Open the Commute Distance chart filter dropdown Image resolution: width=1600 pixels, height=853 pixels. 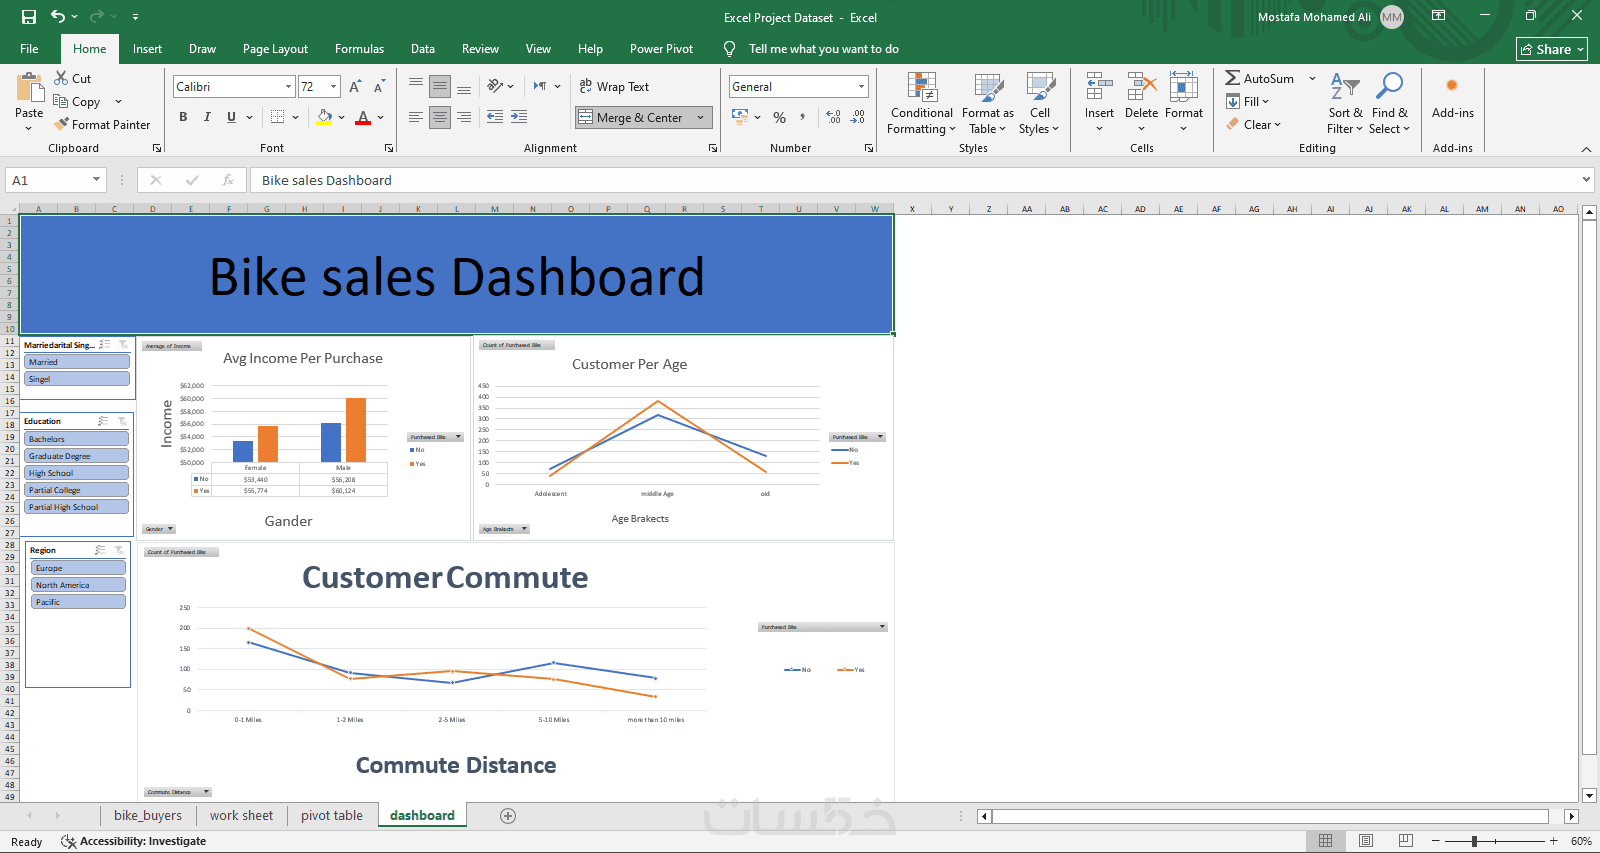tap(206, 792)
